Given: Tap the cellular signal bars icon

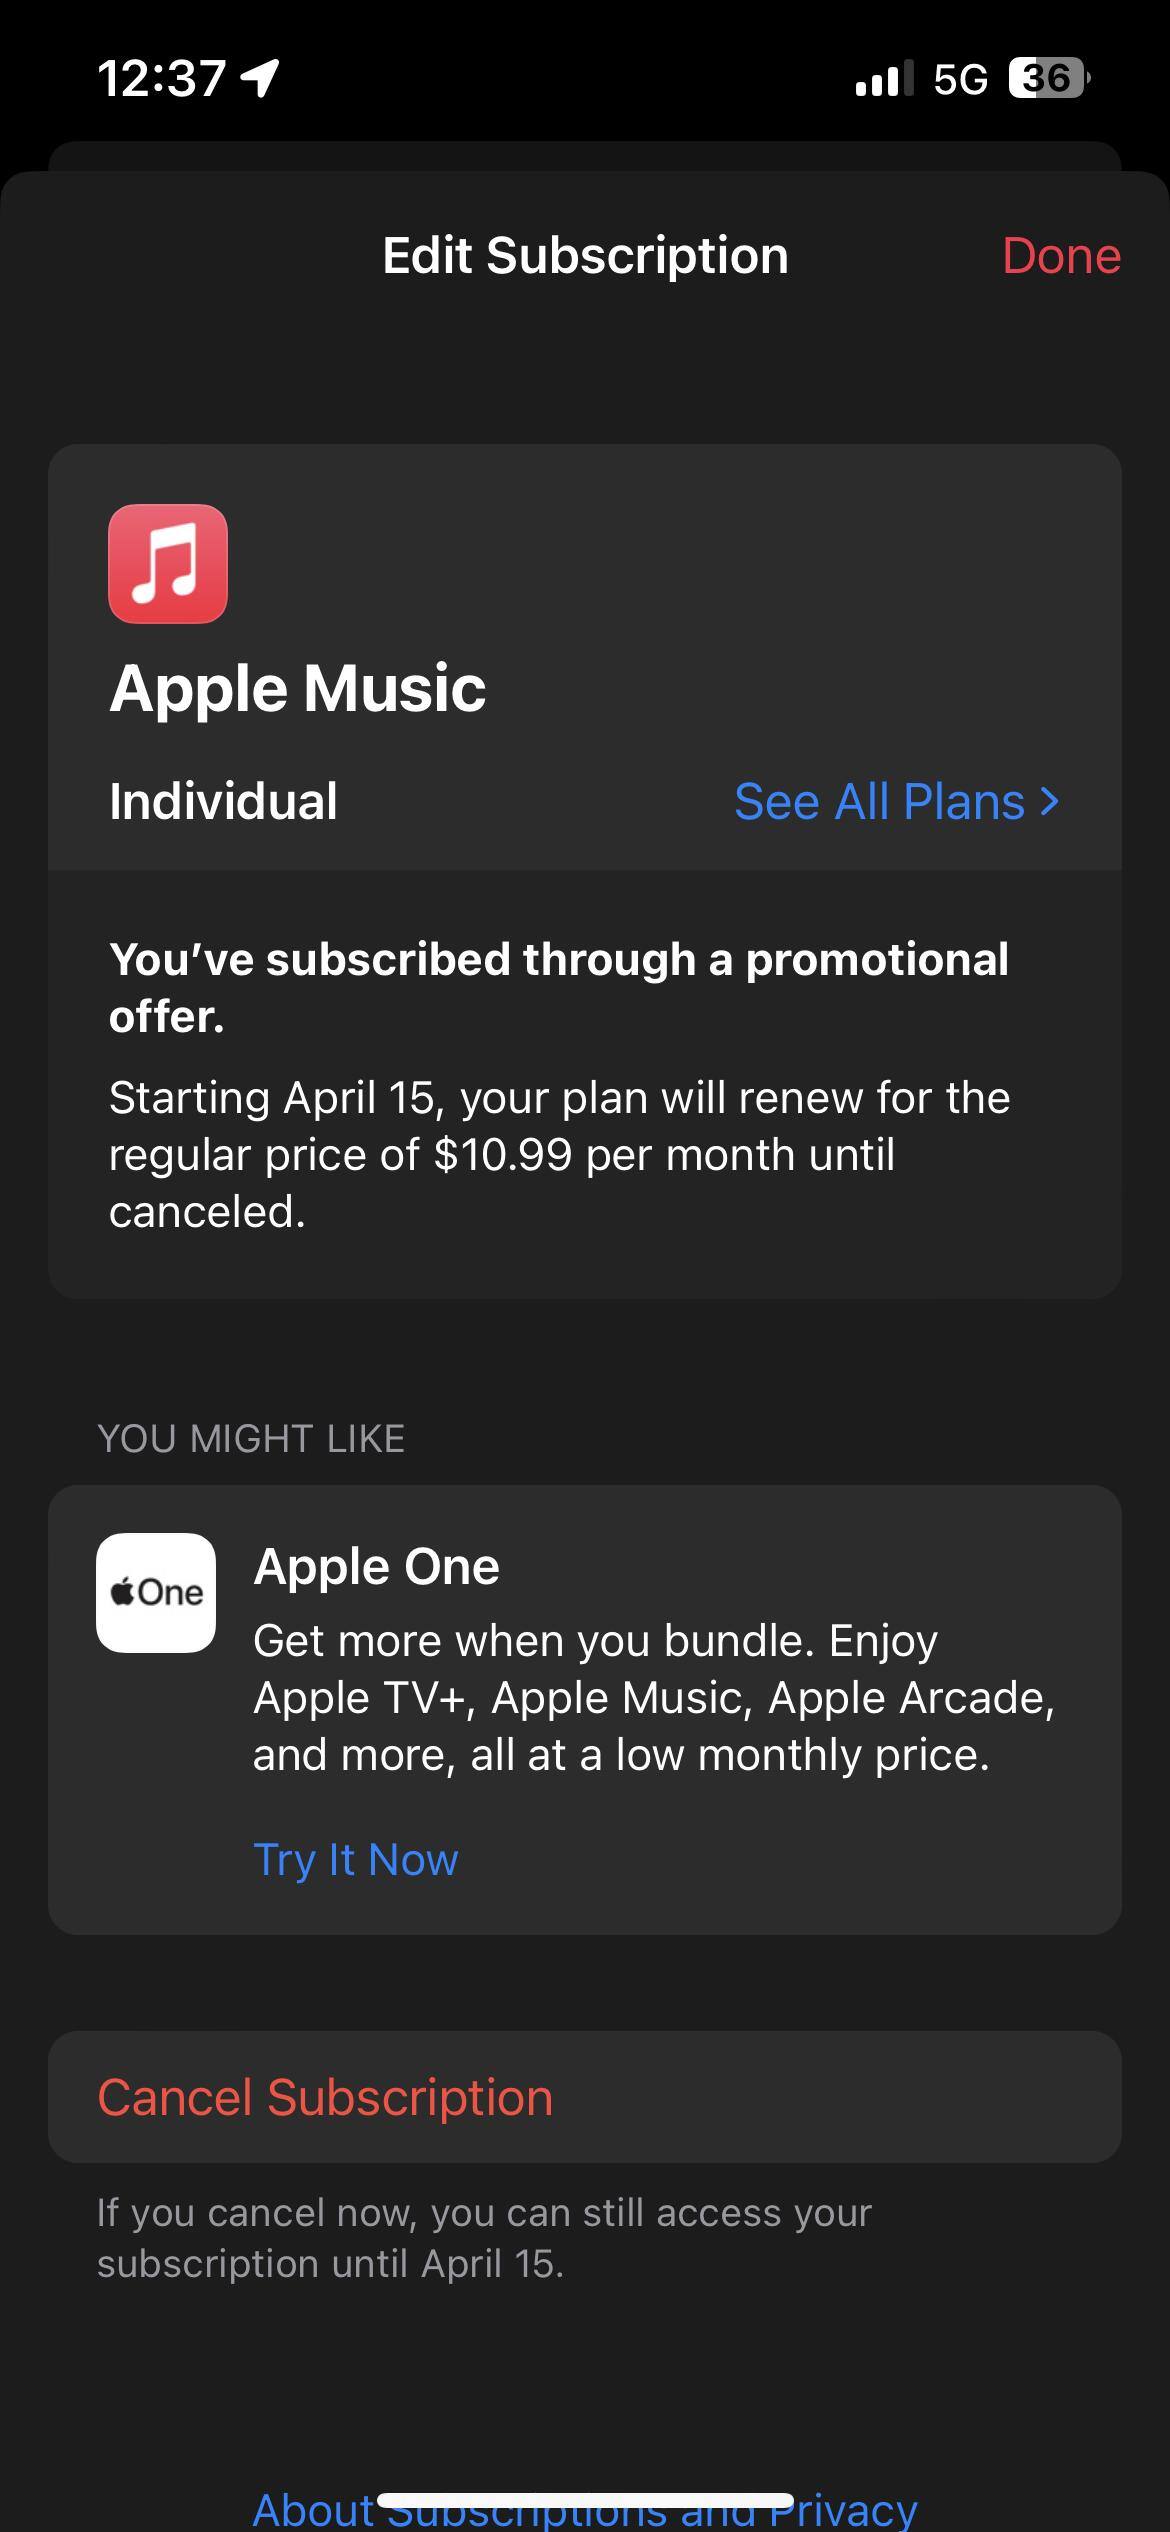Looking at the screenshot, I should 884,78.
